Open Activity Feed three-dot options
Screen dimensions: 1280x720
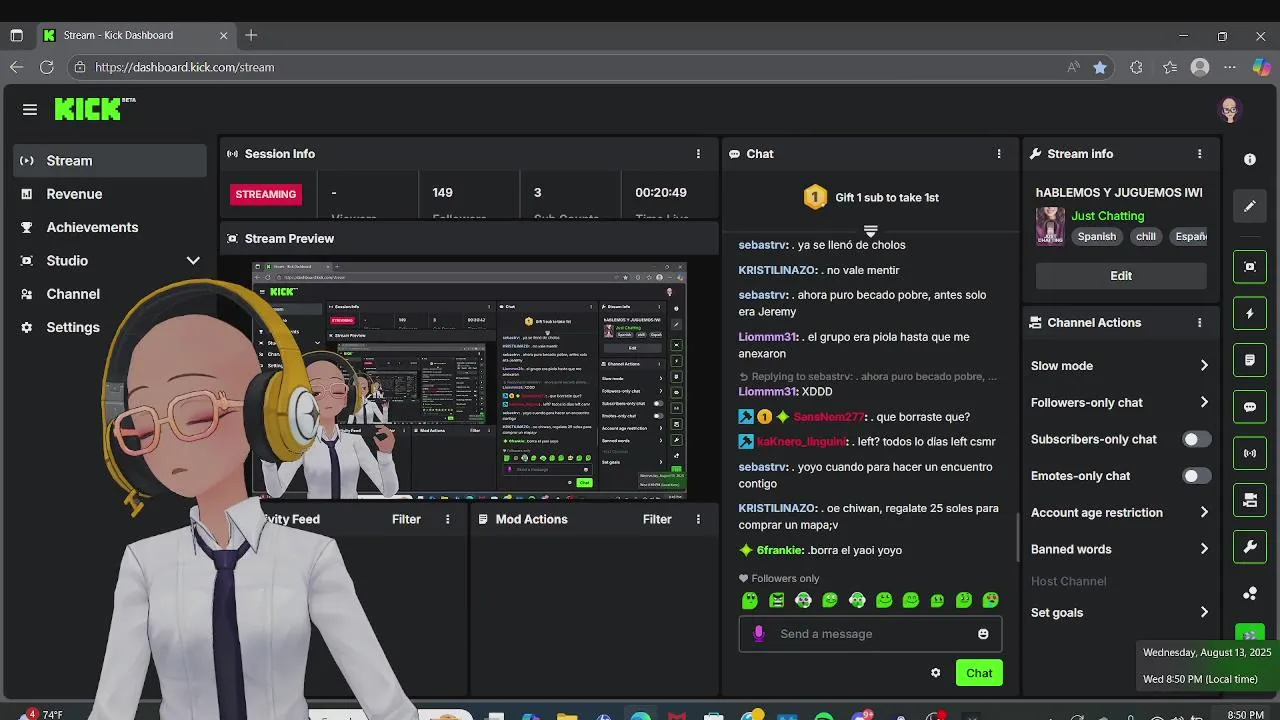tap(448, 519)
